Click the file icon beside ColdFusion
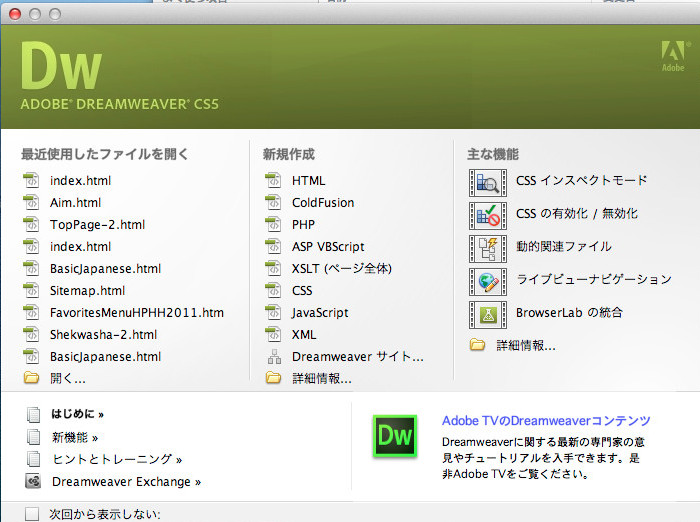 click(273, 202)
